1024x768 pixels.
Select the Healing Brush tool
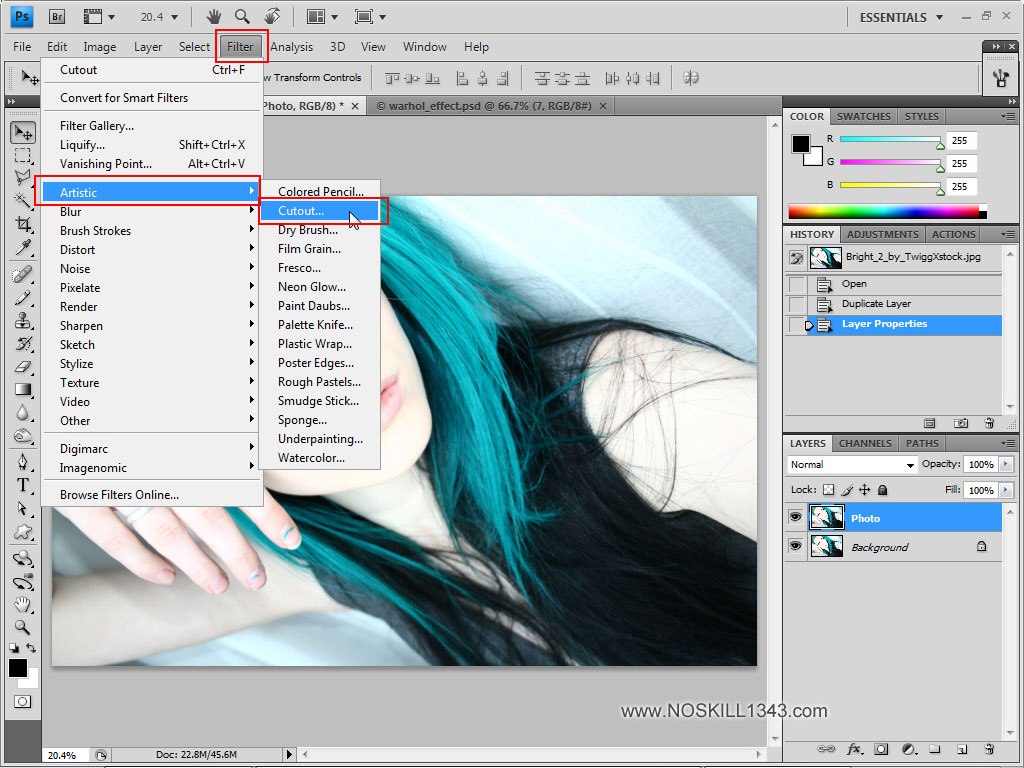[x=24, y=274]
